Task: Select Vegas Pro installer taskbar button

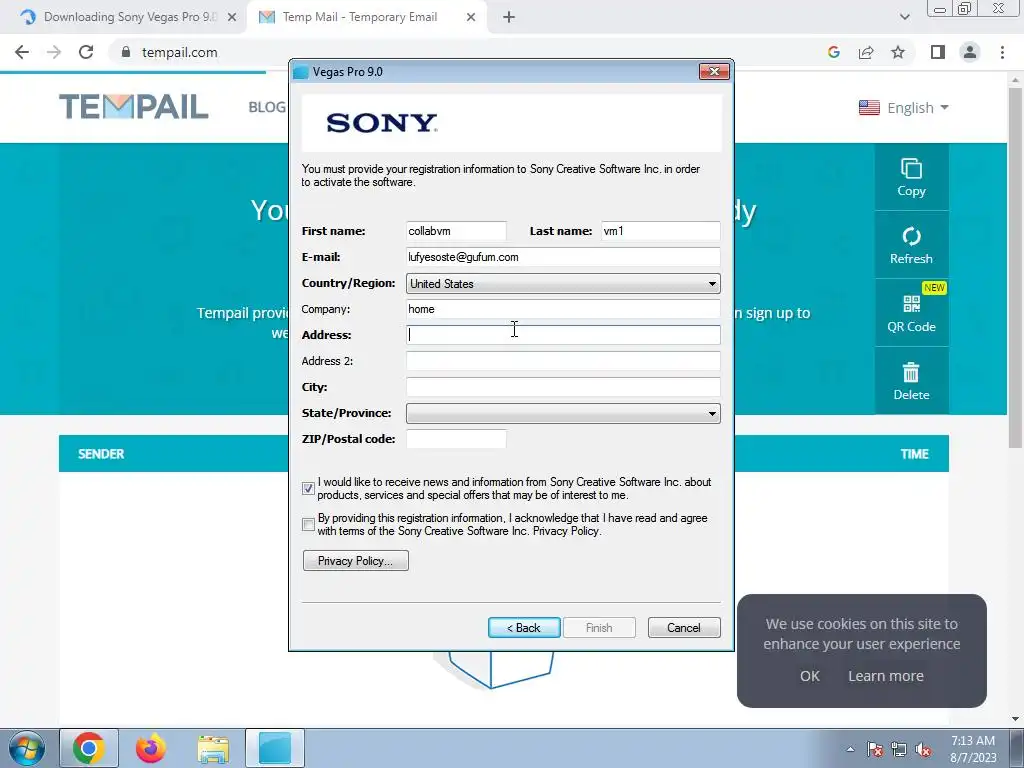Action: coord(275,748)
